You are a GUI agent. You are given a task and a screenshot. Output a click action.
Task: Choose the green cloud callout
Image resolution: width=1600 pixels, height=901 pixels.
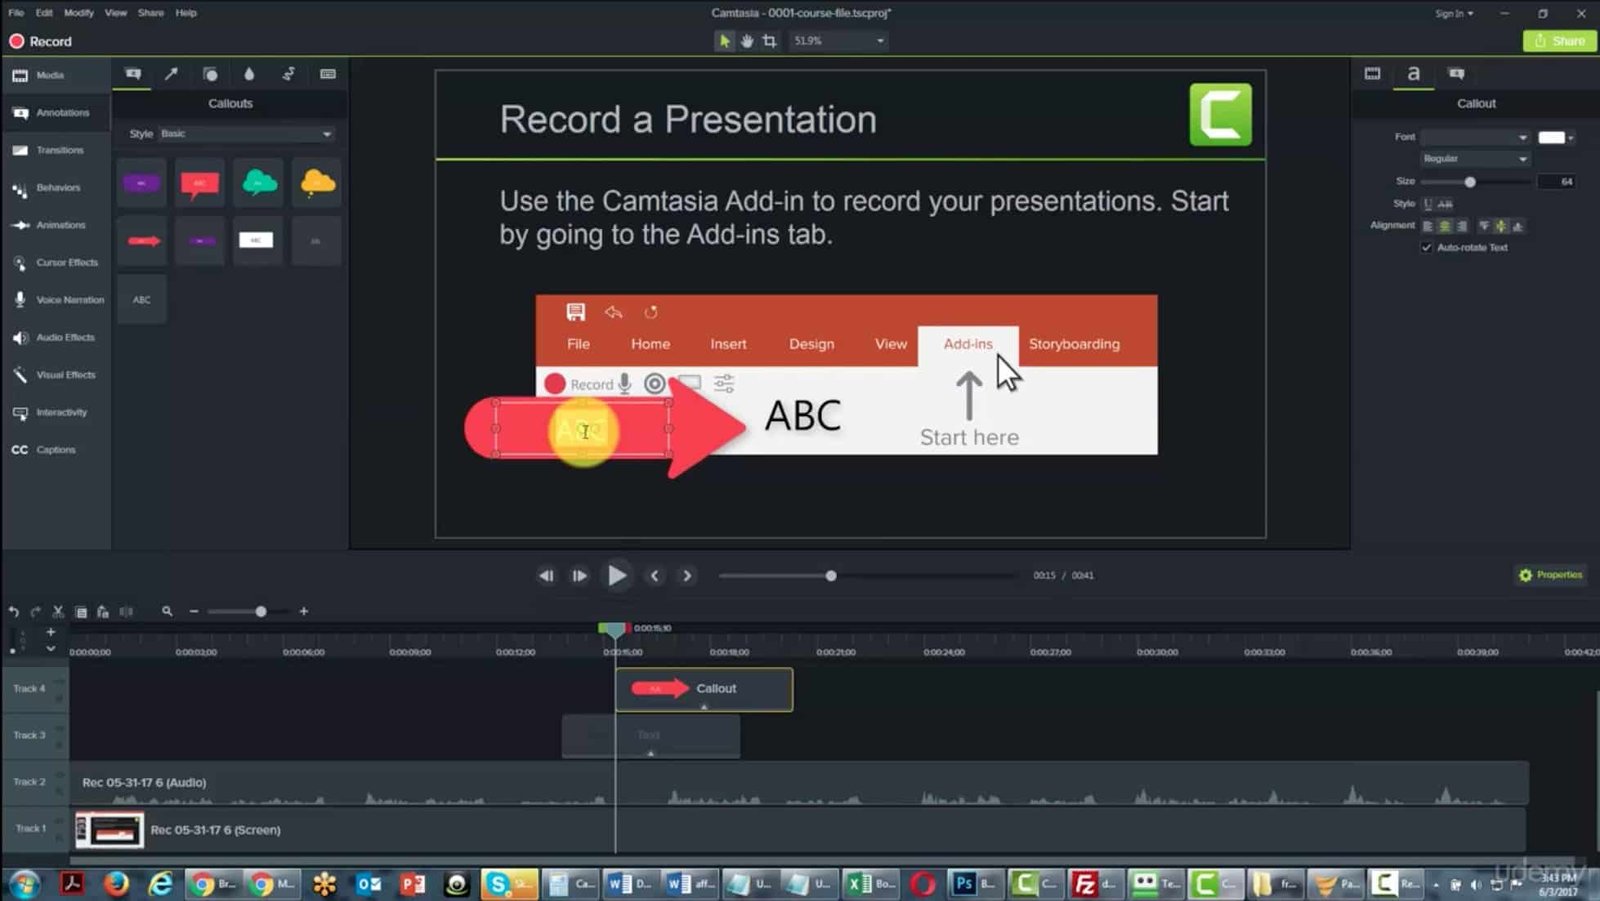(x=258, y=183)
